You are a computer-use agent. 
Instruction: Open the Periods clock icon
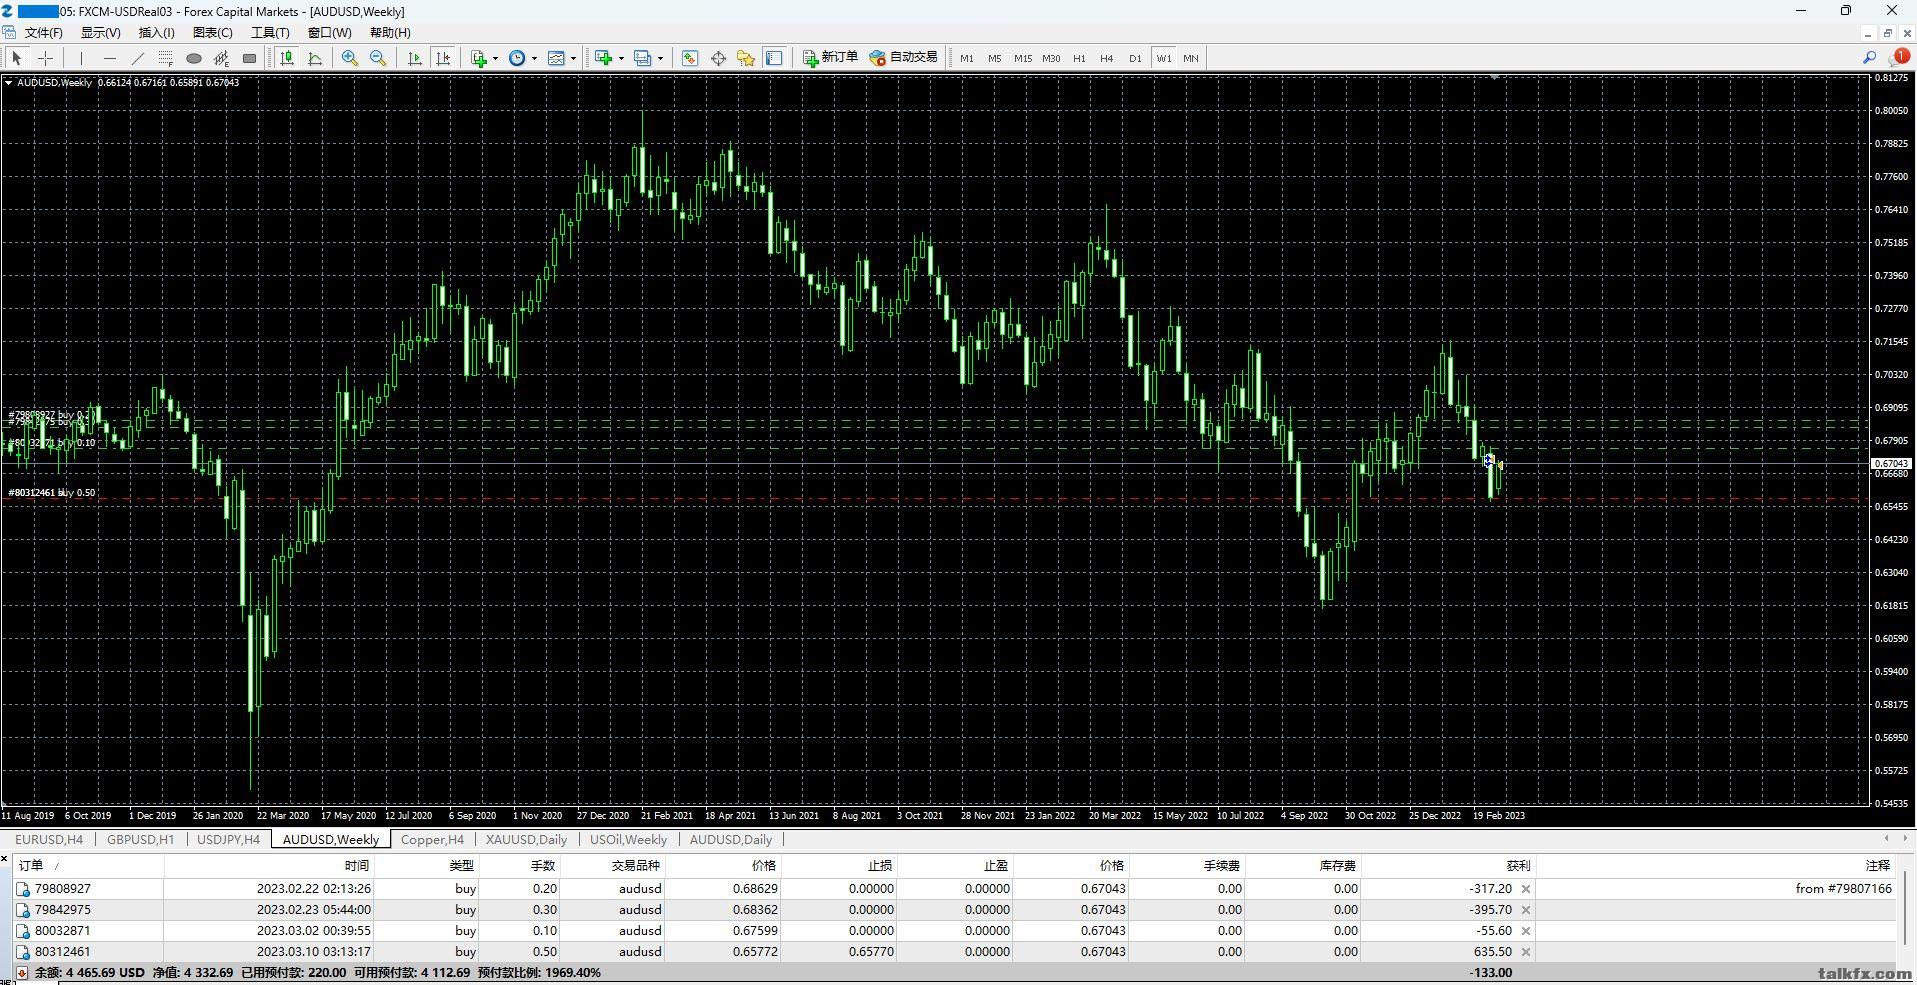click(x=517, y=58)
